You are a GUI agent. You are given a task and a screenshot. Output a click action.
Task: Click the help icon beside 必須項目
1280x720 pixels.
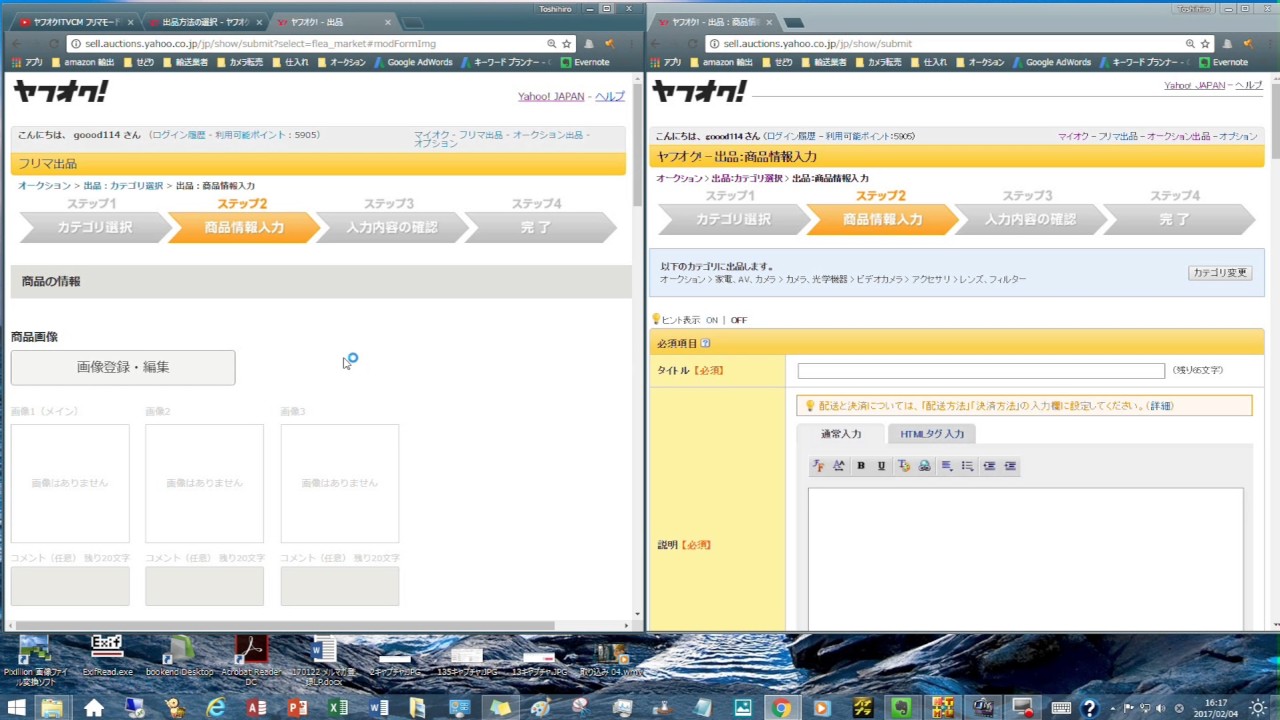point(705,343)
